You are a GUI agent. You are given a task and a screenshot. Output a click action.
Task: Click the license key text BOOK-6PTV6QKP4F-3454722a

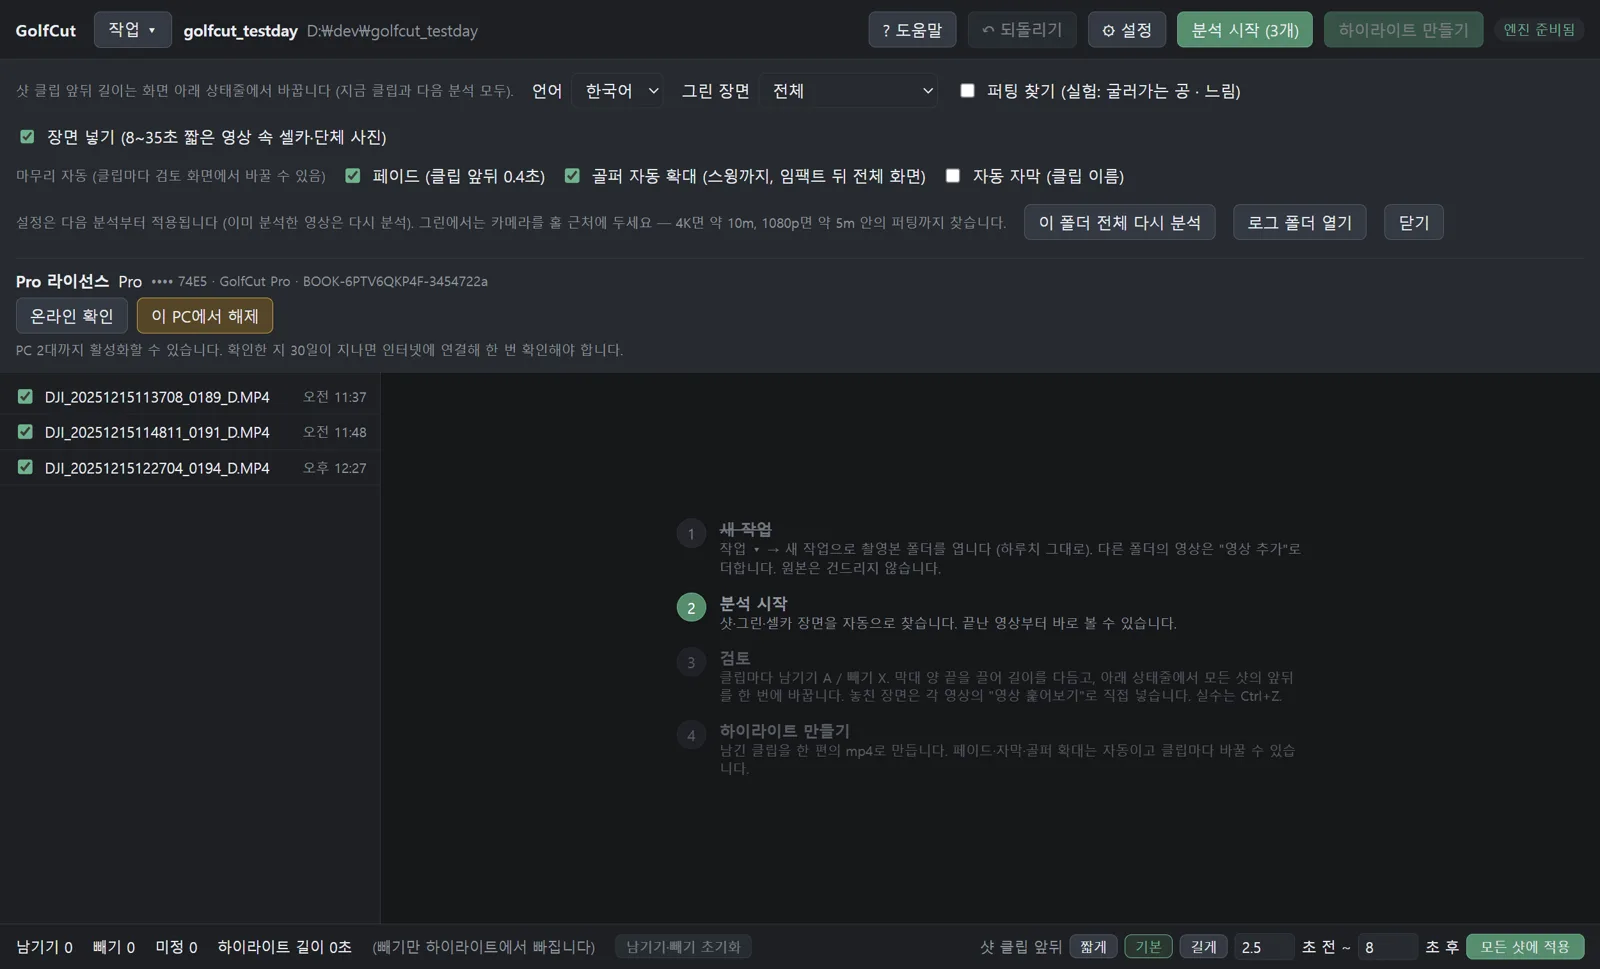tap(395, 282)
